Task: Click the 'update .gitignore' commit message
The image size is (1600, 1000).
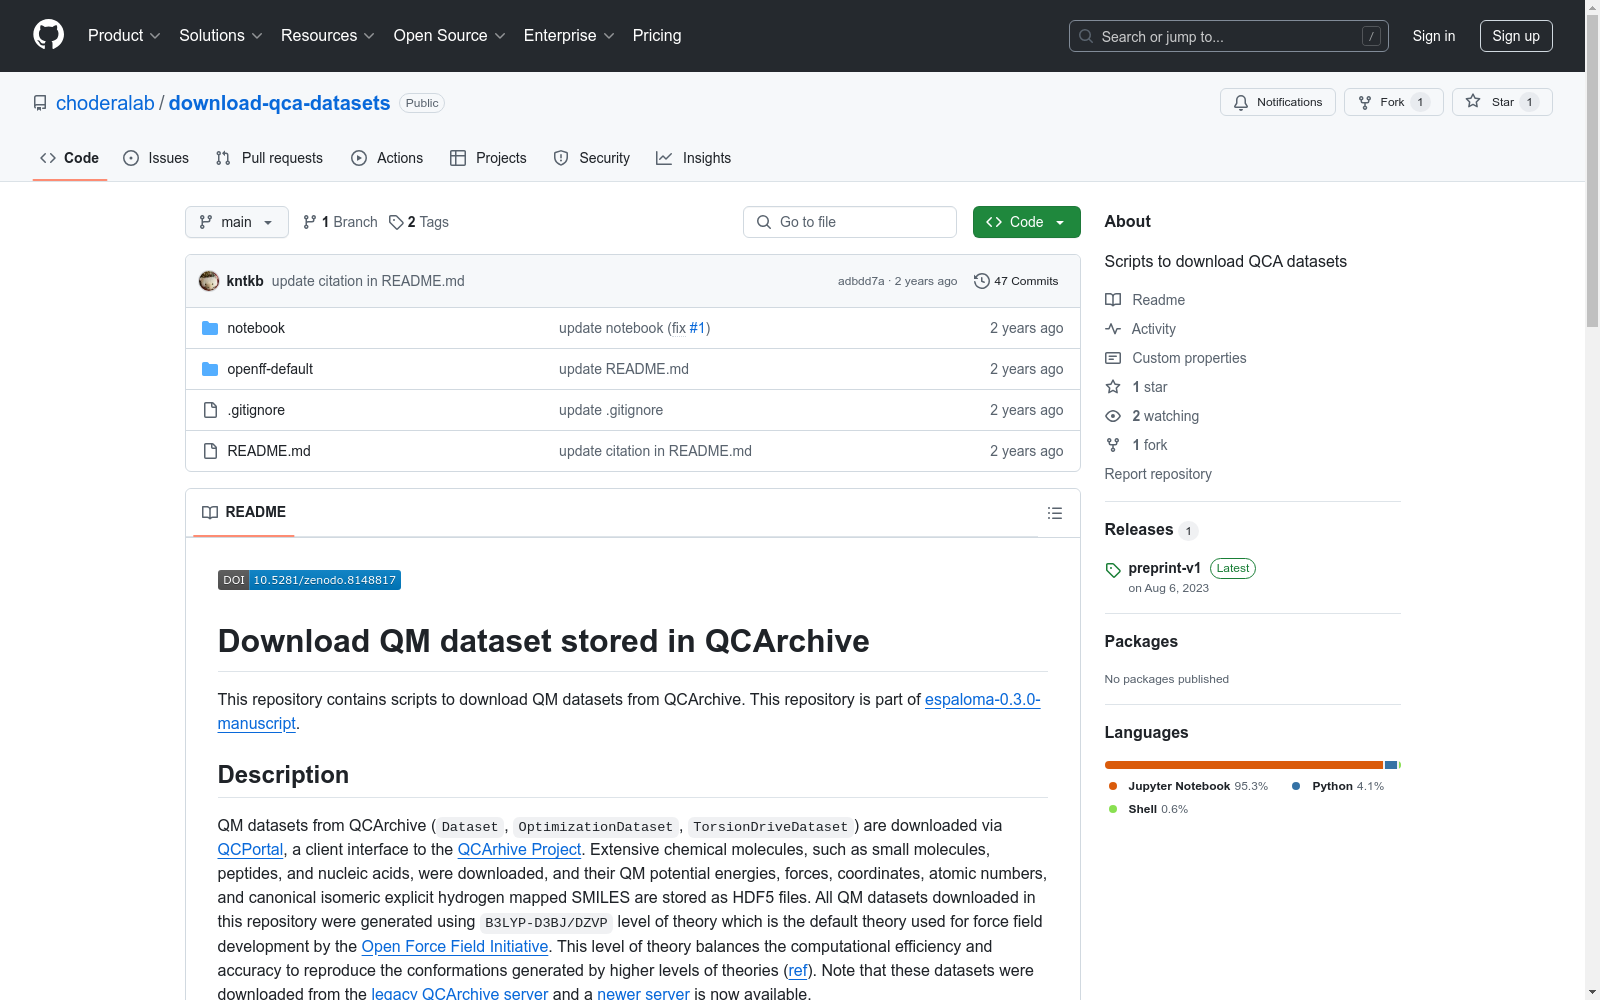Action: pyautogui.click(x=611, y=410)
